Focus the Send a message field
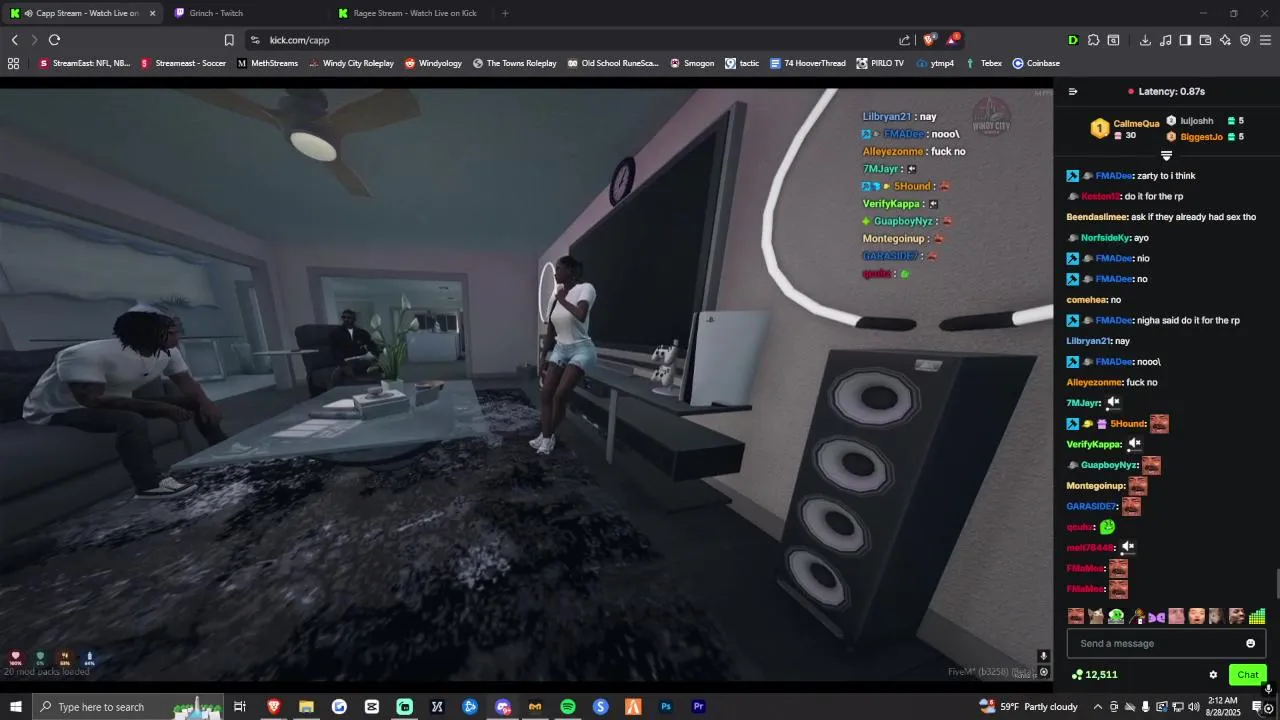 pos(1166,643)
